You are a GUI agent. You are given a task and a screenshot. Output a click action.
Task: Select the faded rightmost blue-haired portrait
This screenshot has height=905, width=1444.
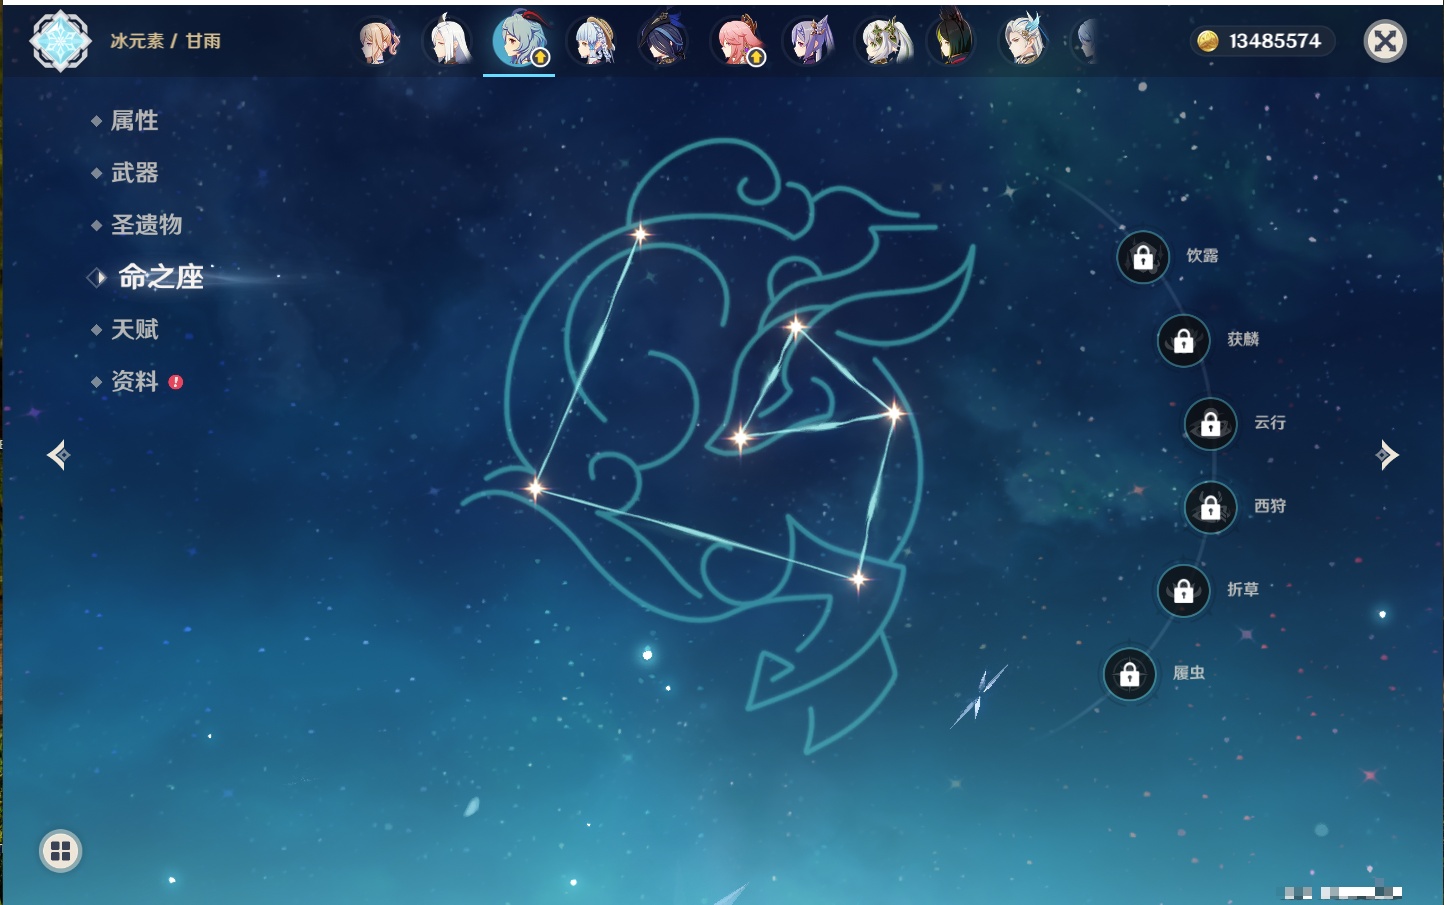coord(1087,41)
